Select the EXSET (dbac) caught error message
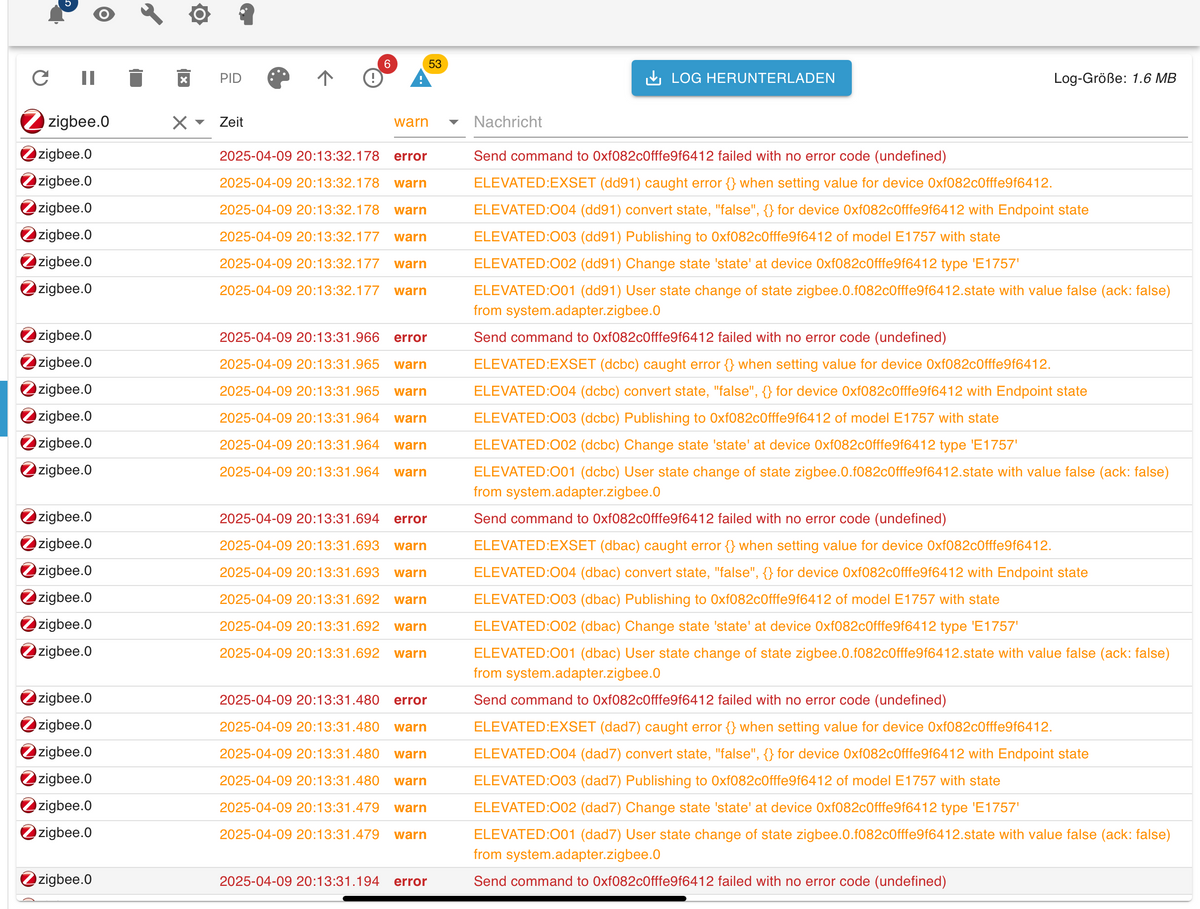Screen dimensions: 1200x909 pyautogui.click(x=763, y=545)
